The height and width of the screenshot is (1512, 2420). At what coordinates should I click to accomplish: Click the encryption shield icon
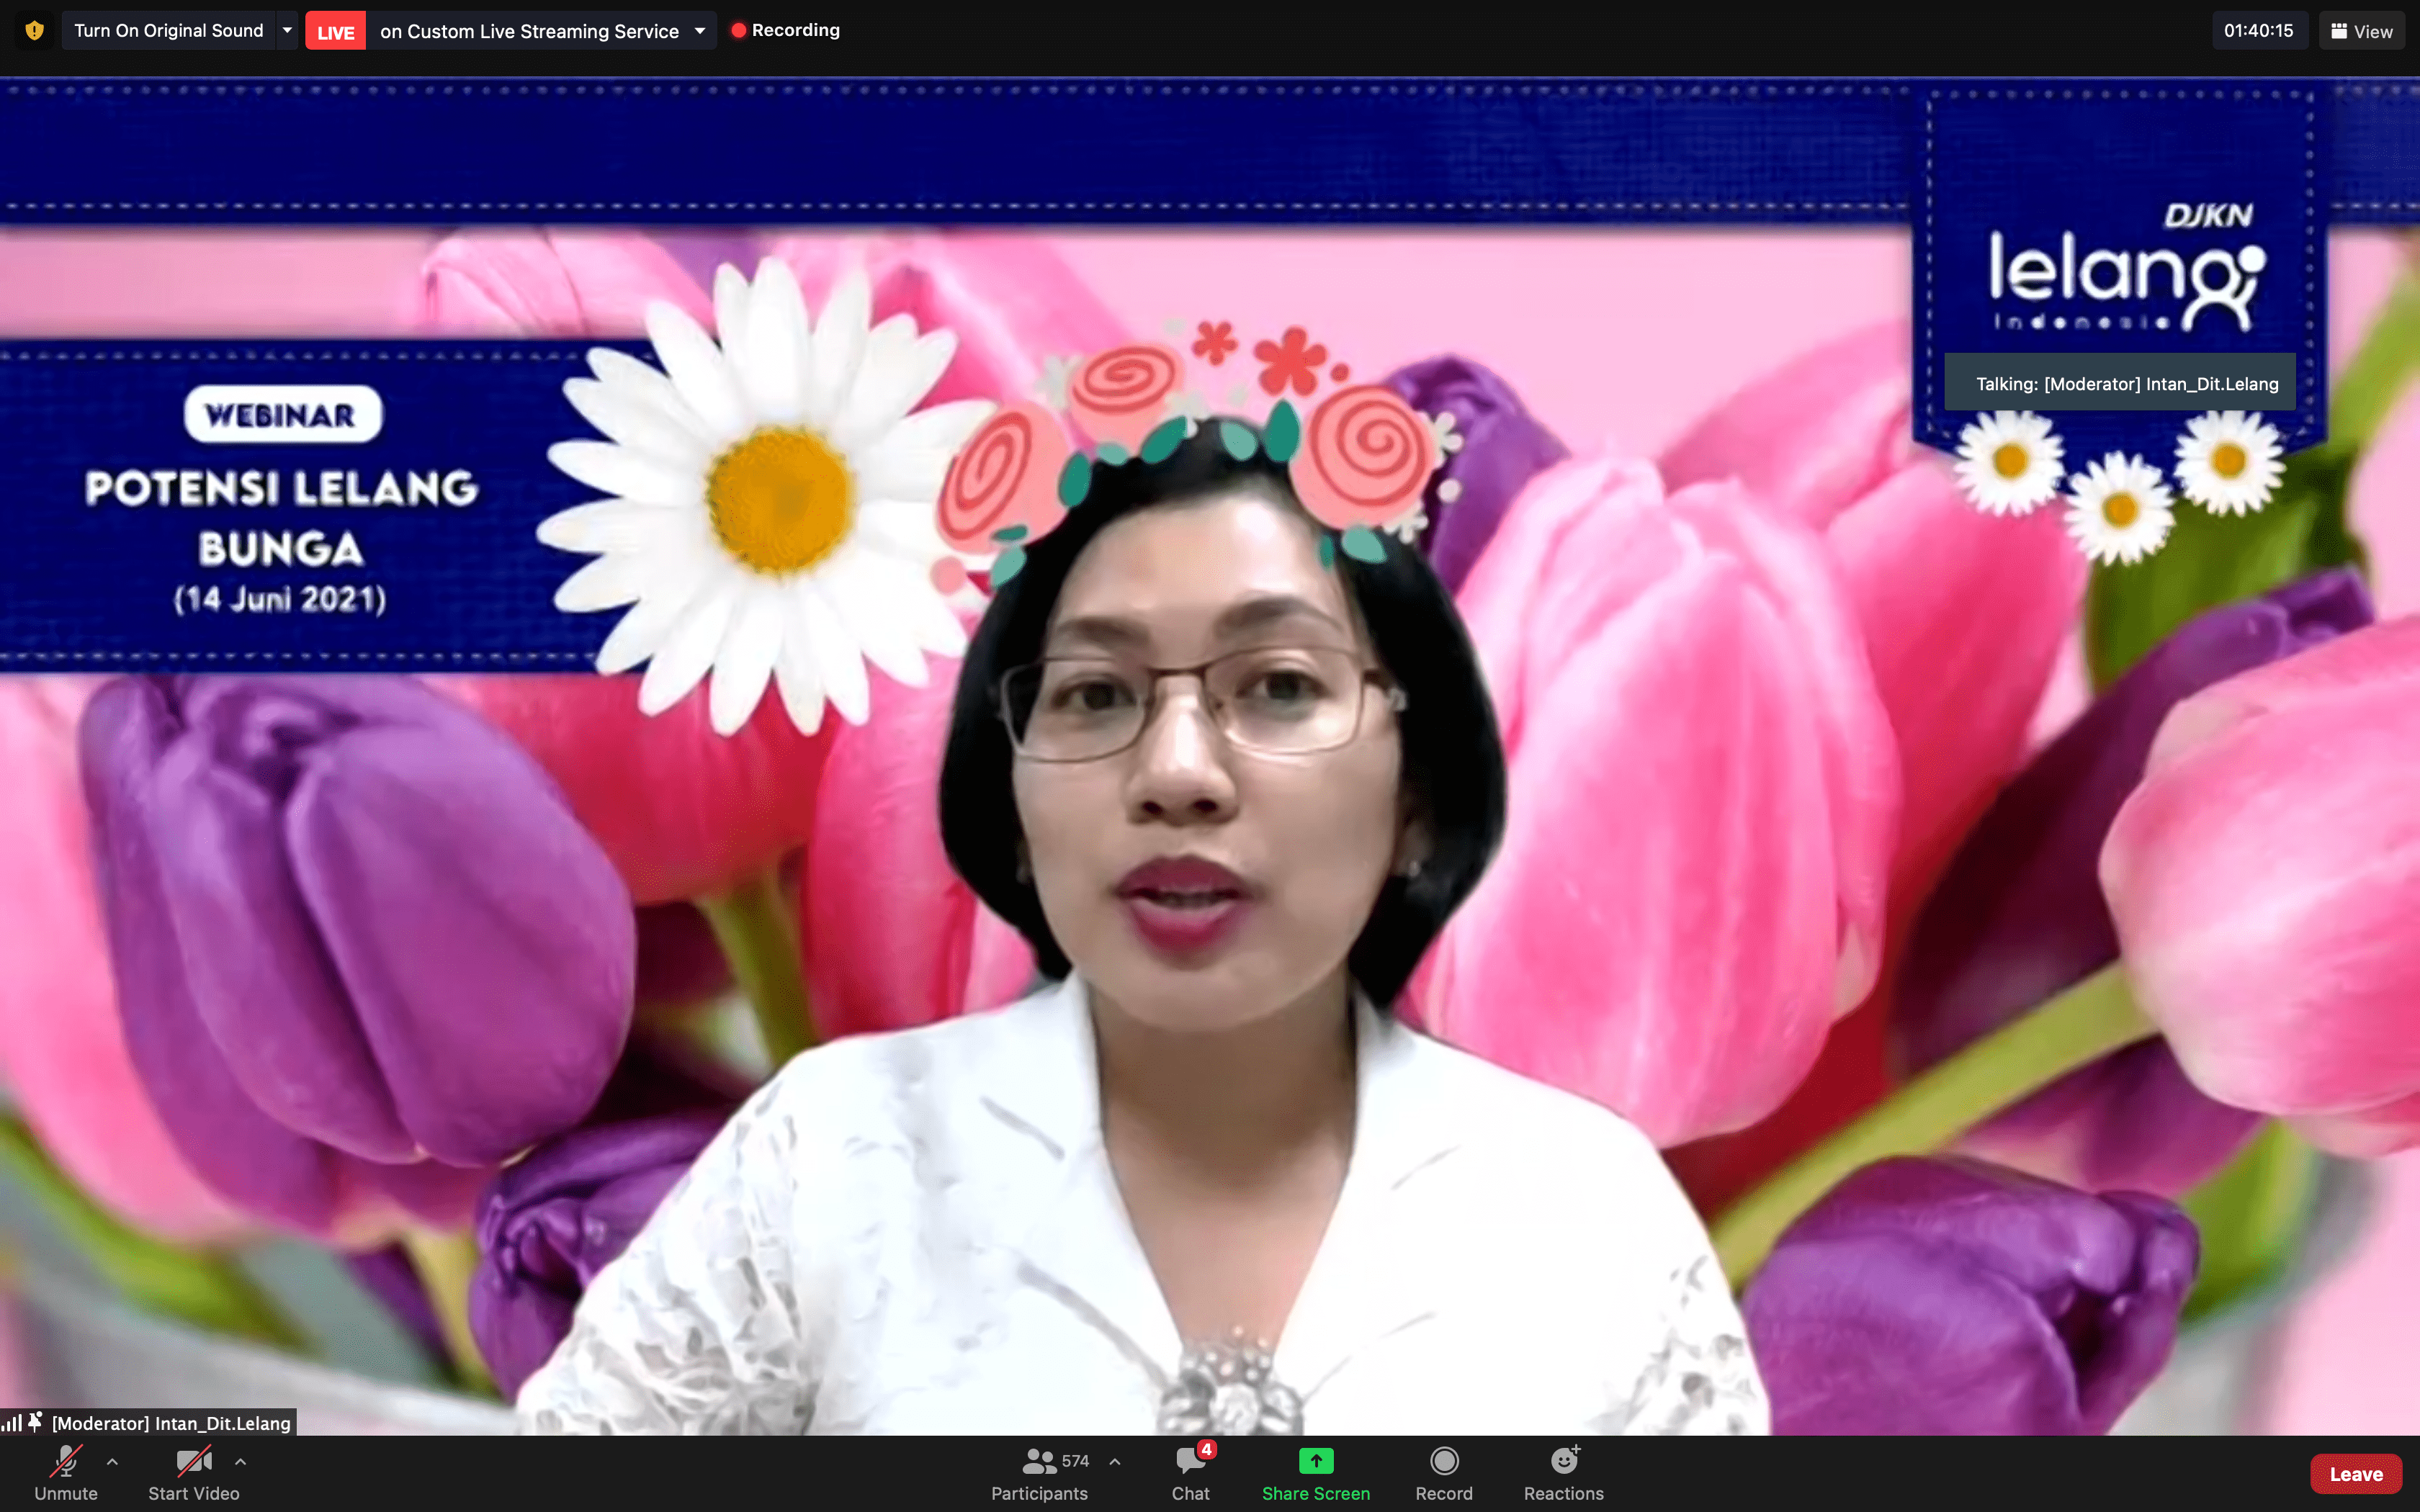[34, 30]
